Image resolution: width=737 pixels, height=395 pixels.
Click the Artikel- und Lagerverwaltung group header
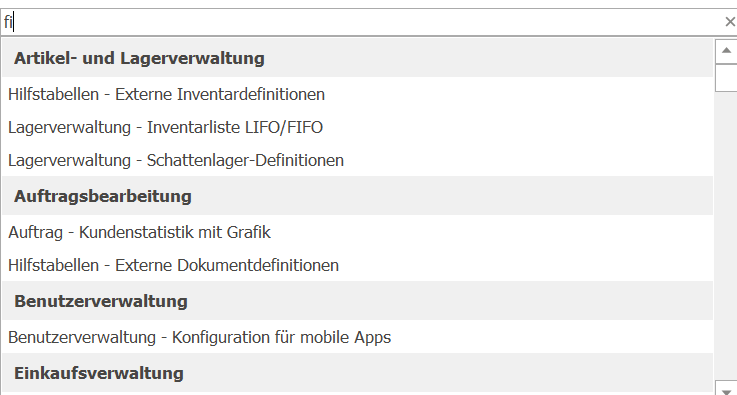[x=357, y=58]
